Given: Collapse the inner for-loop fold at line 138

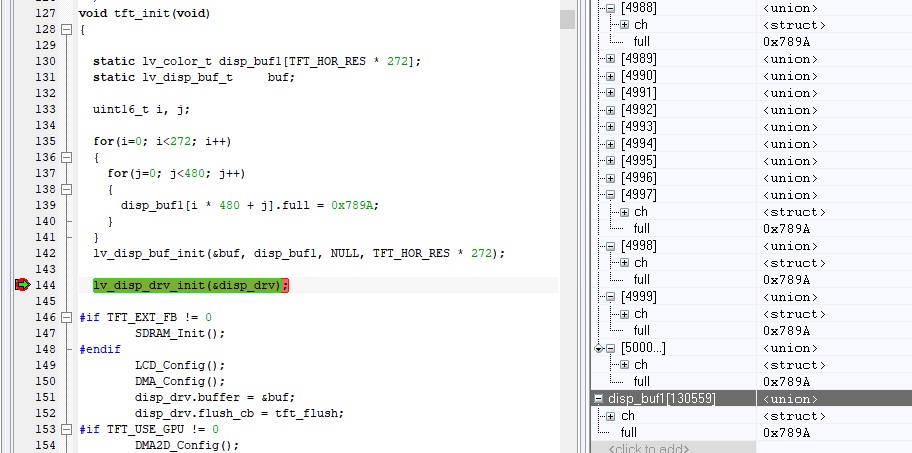Looking at the screenshot, I should click(66, 189).
